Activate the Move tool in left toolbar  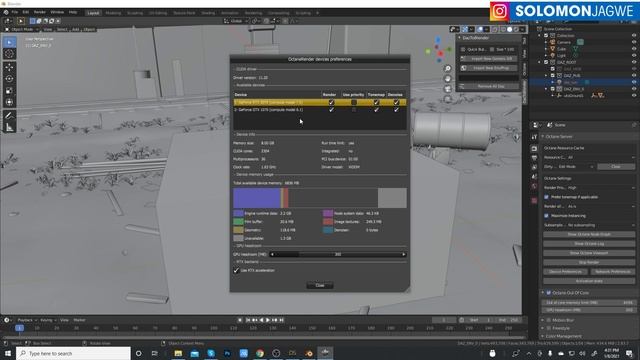pyautogui.click(x=9, y=67)
